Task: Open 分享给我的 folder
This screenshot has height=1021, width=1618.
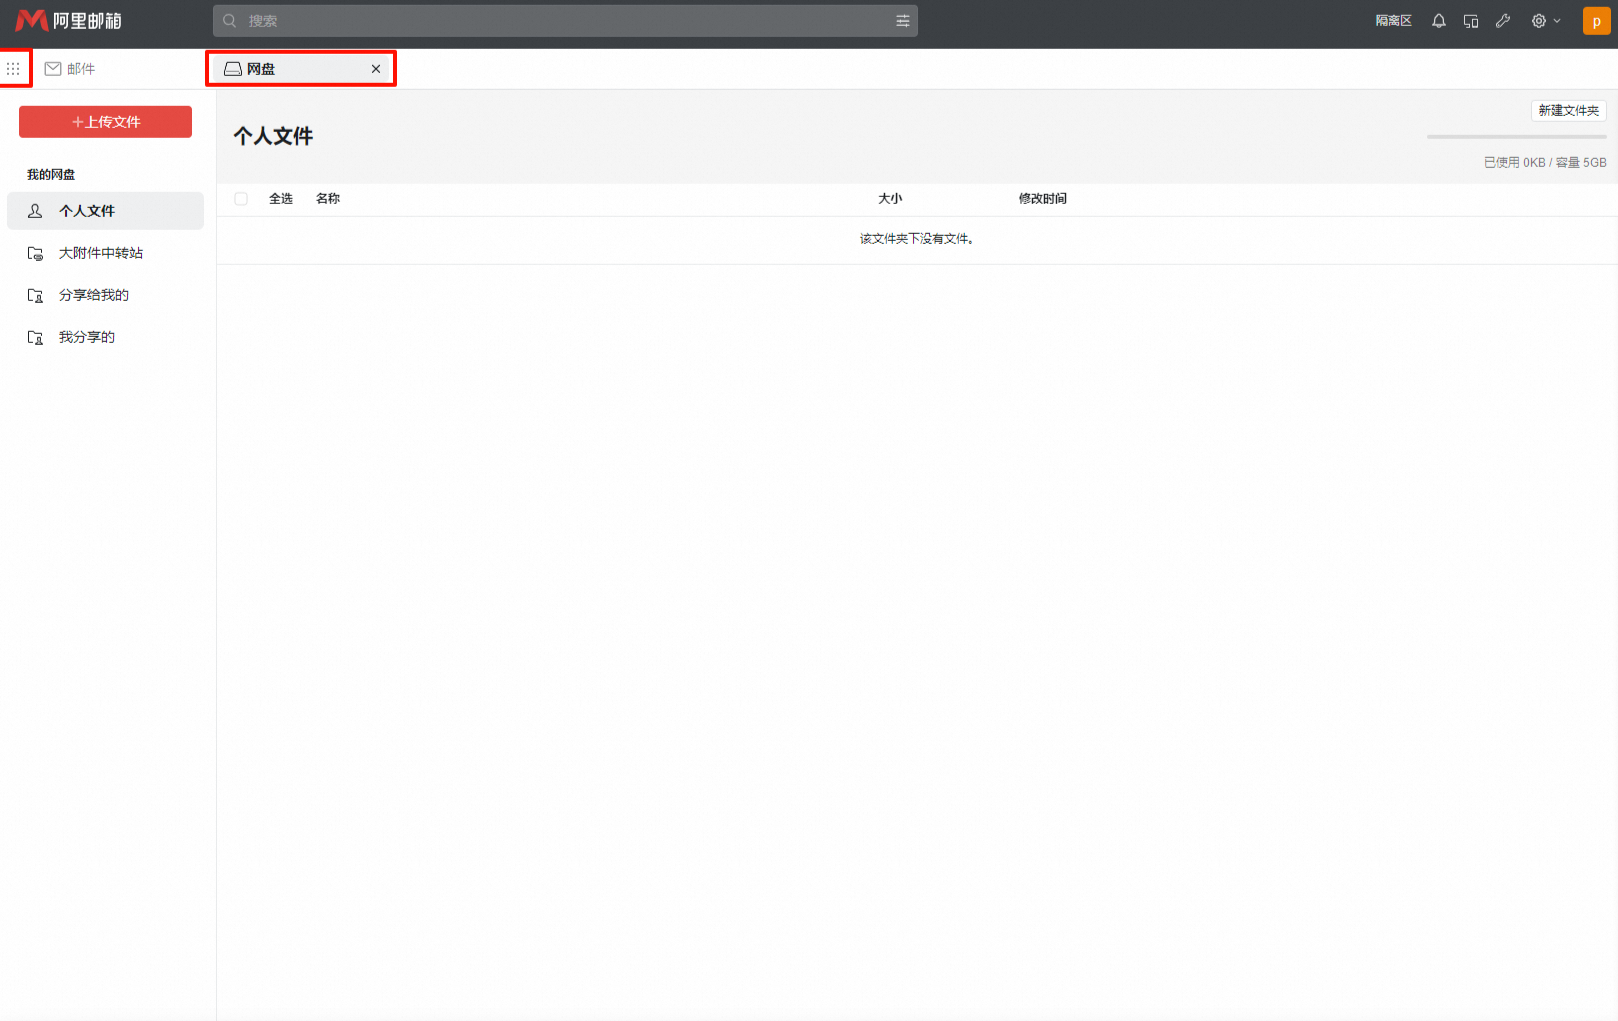Action: click(105, 295)
